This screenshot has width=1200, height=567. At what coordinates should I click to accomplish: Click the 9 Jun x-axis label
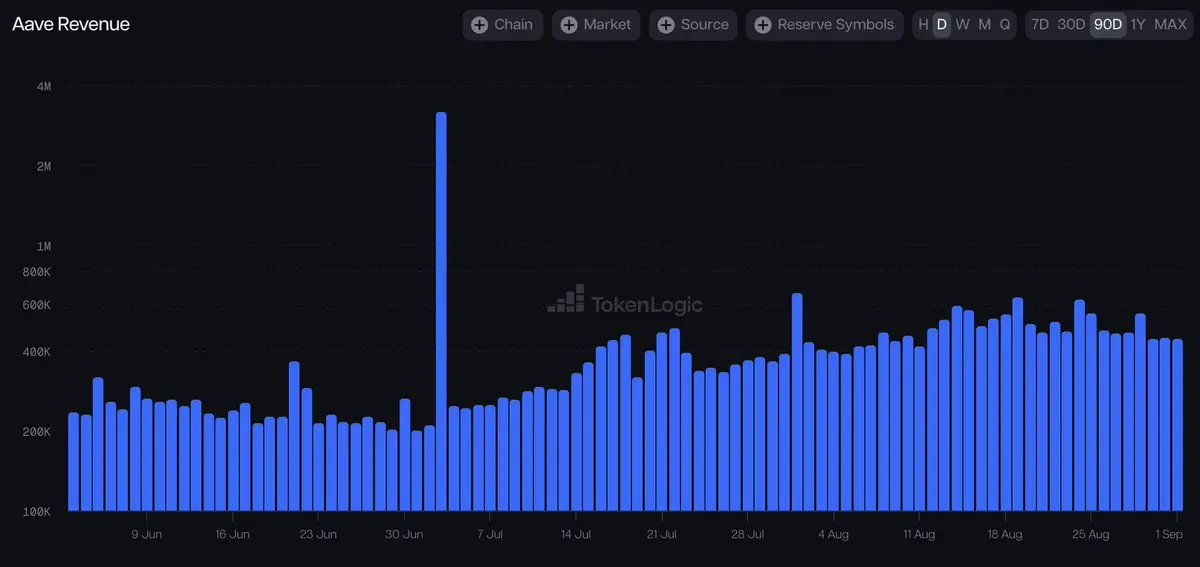147,534
